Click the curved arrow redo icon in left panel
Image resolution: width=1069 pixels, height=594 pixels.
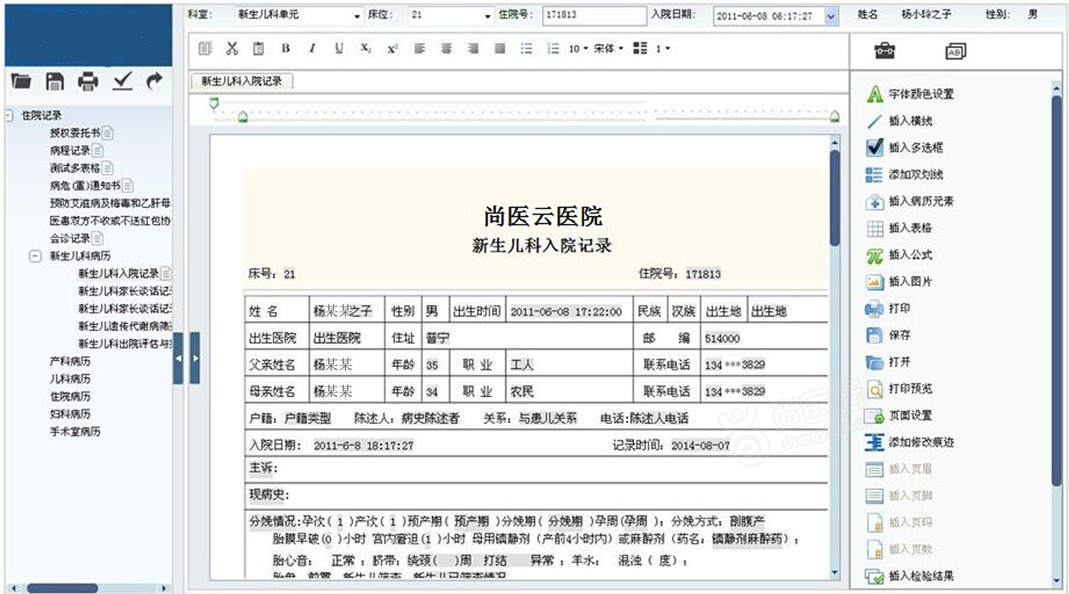click(x=155, y=81)
